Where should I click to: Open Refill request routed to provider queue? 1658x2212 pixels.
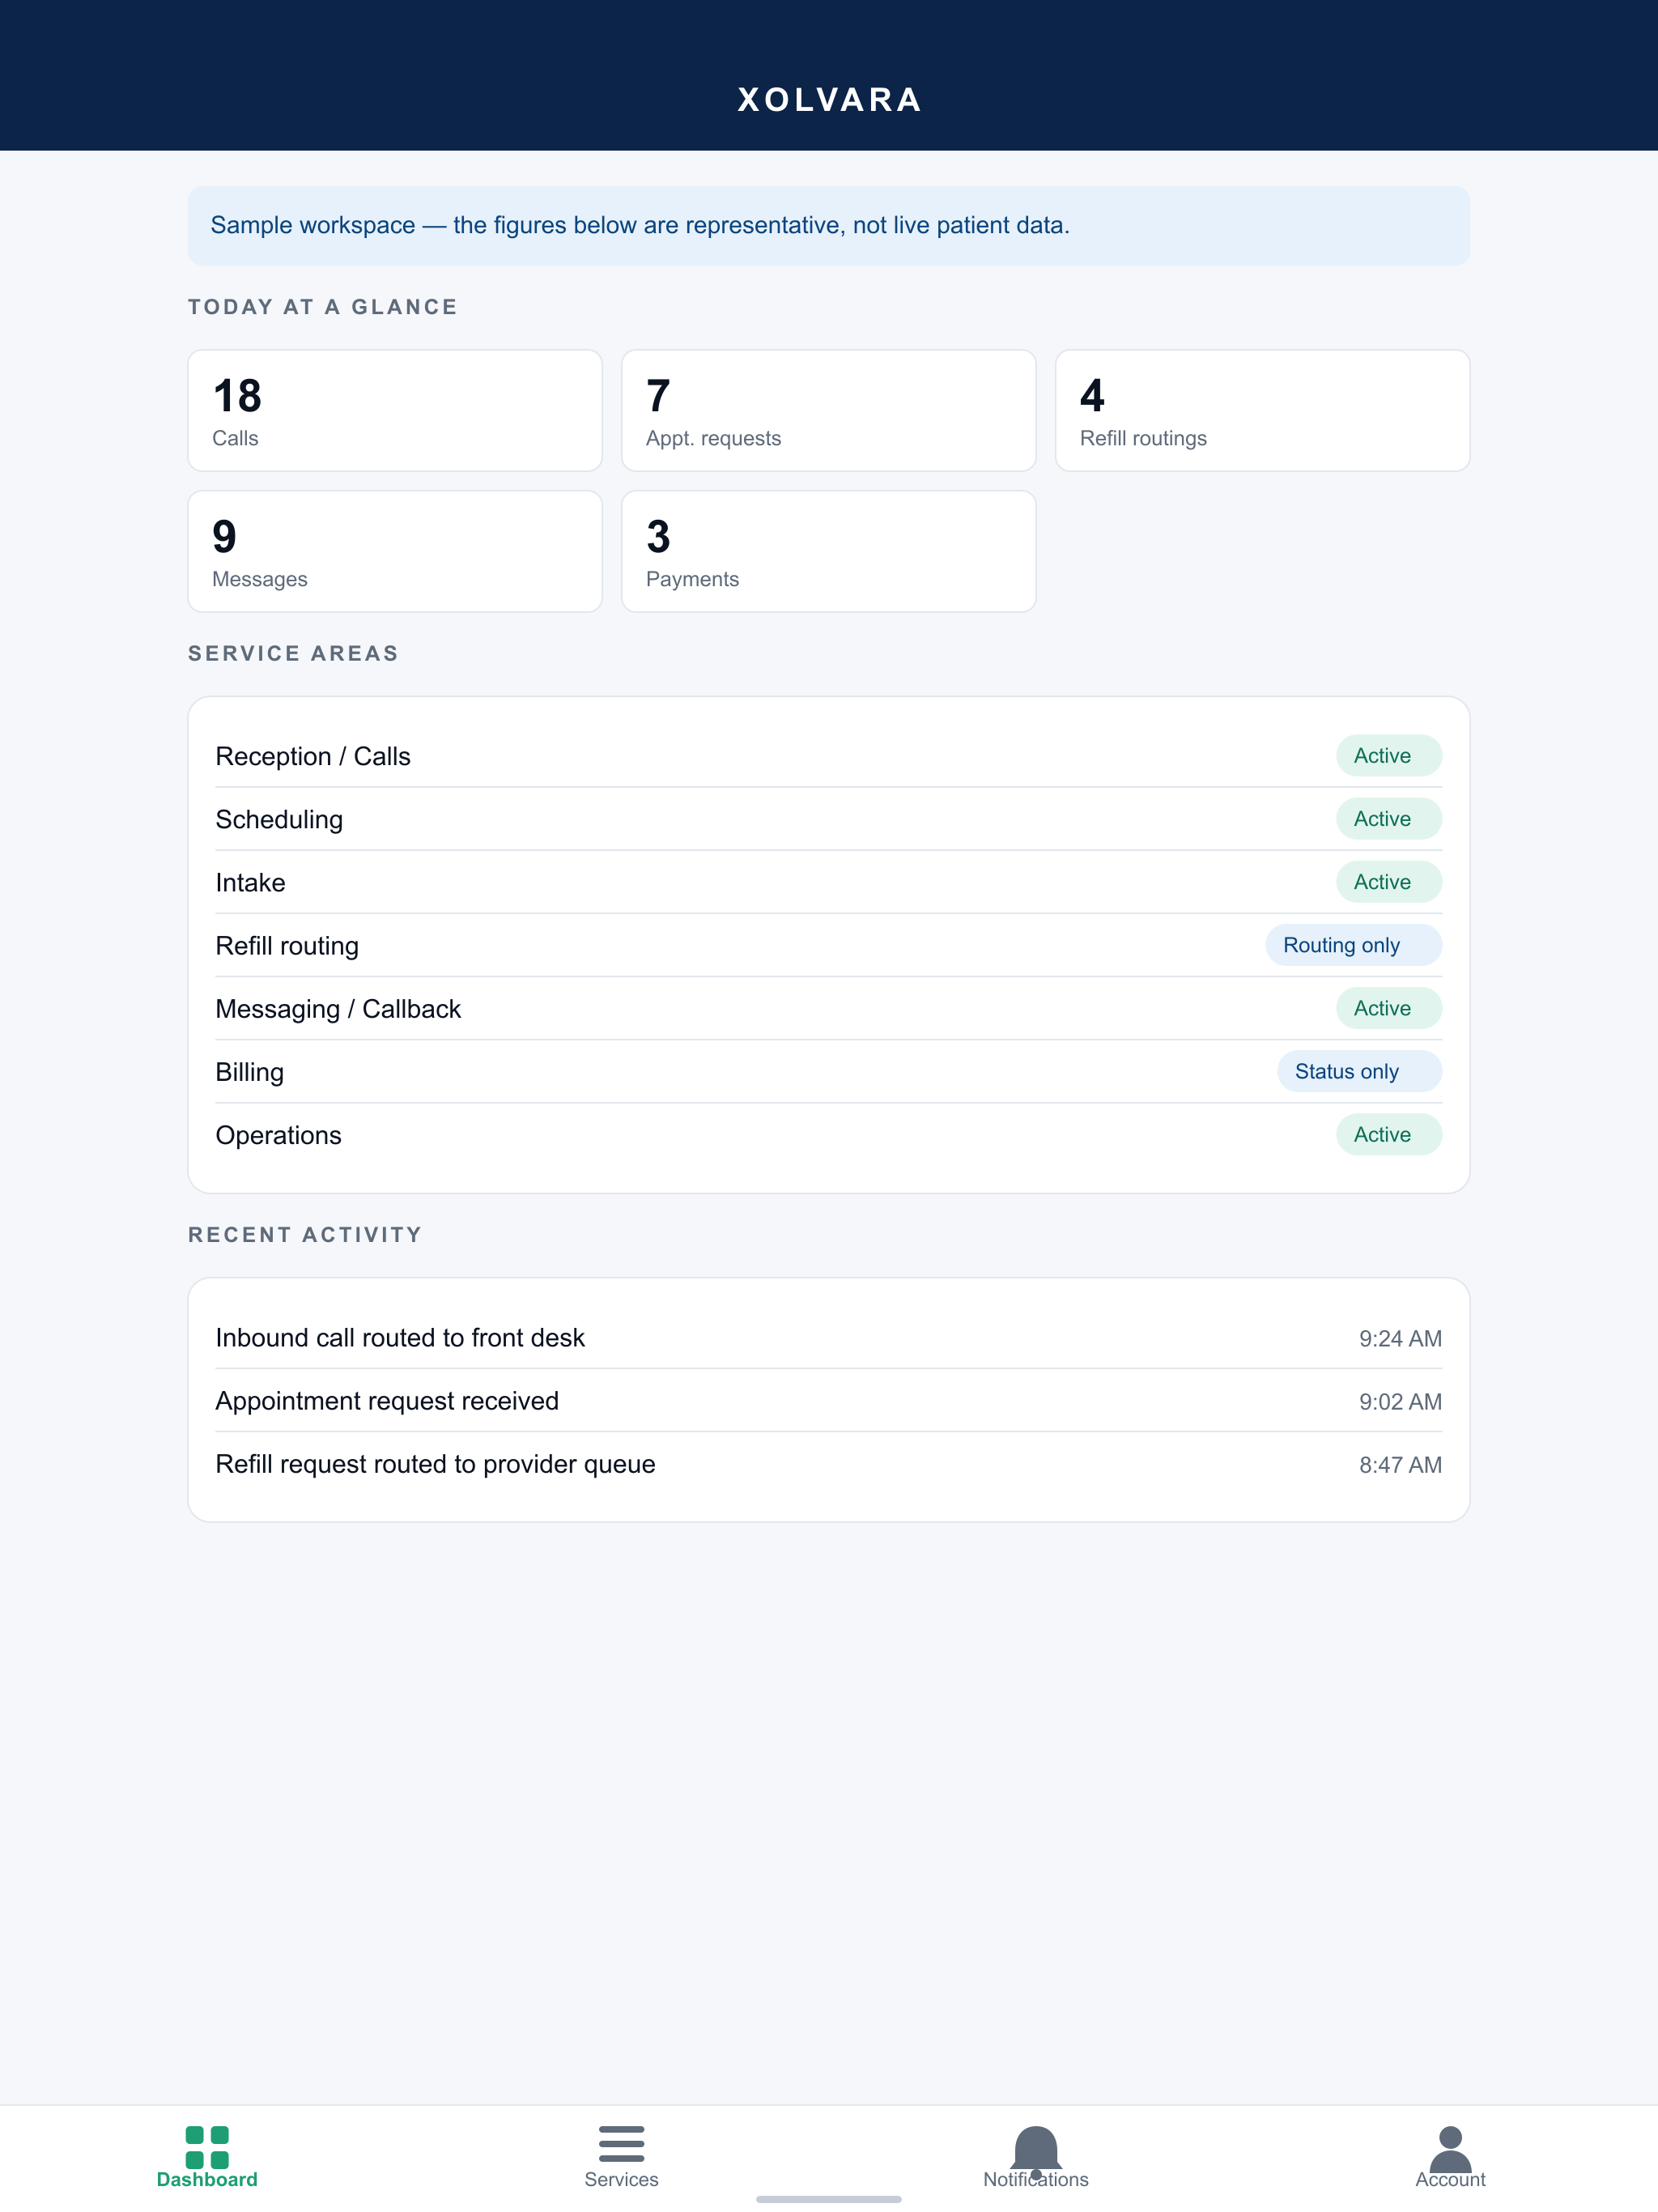(x=829, y=1464)
